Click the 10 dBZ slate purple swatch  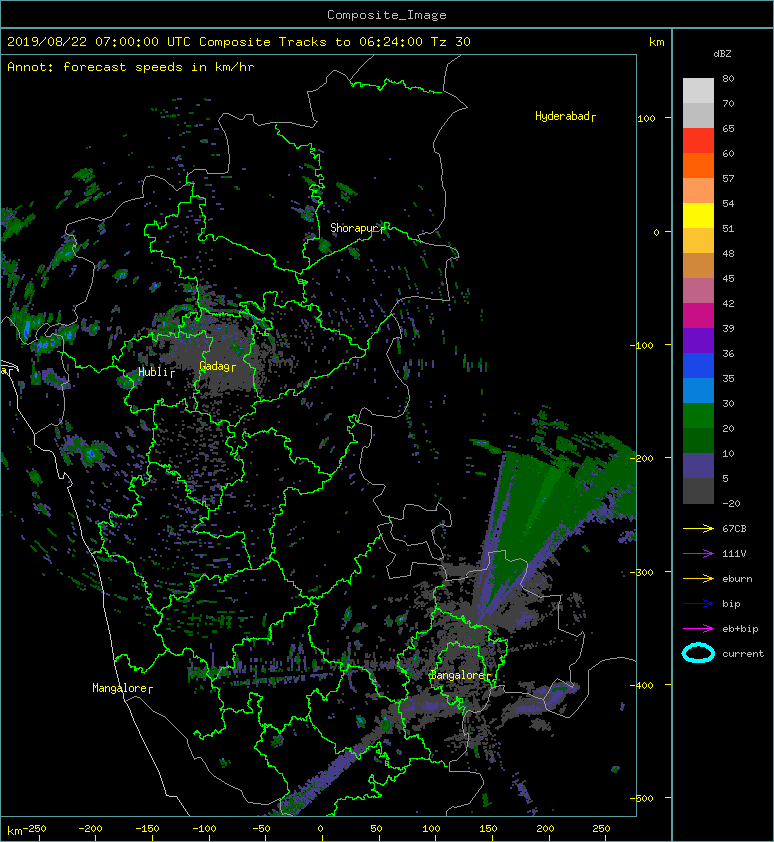[x=698, y=465]
